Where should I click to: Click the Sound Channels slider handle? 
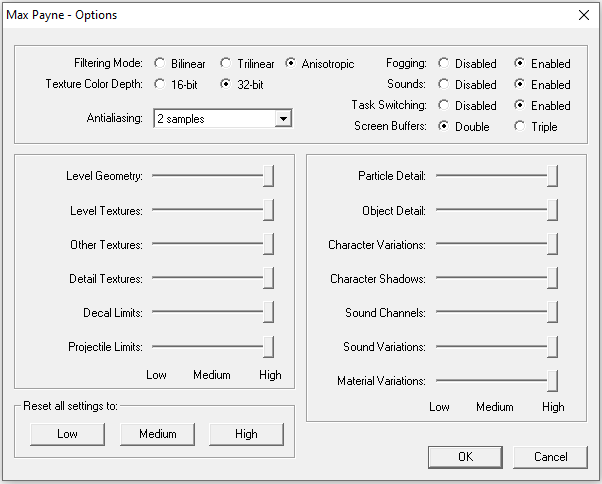(552, 313)
